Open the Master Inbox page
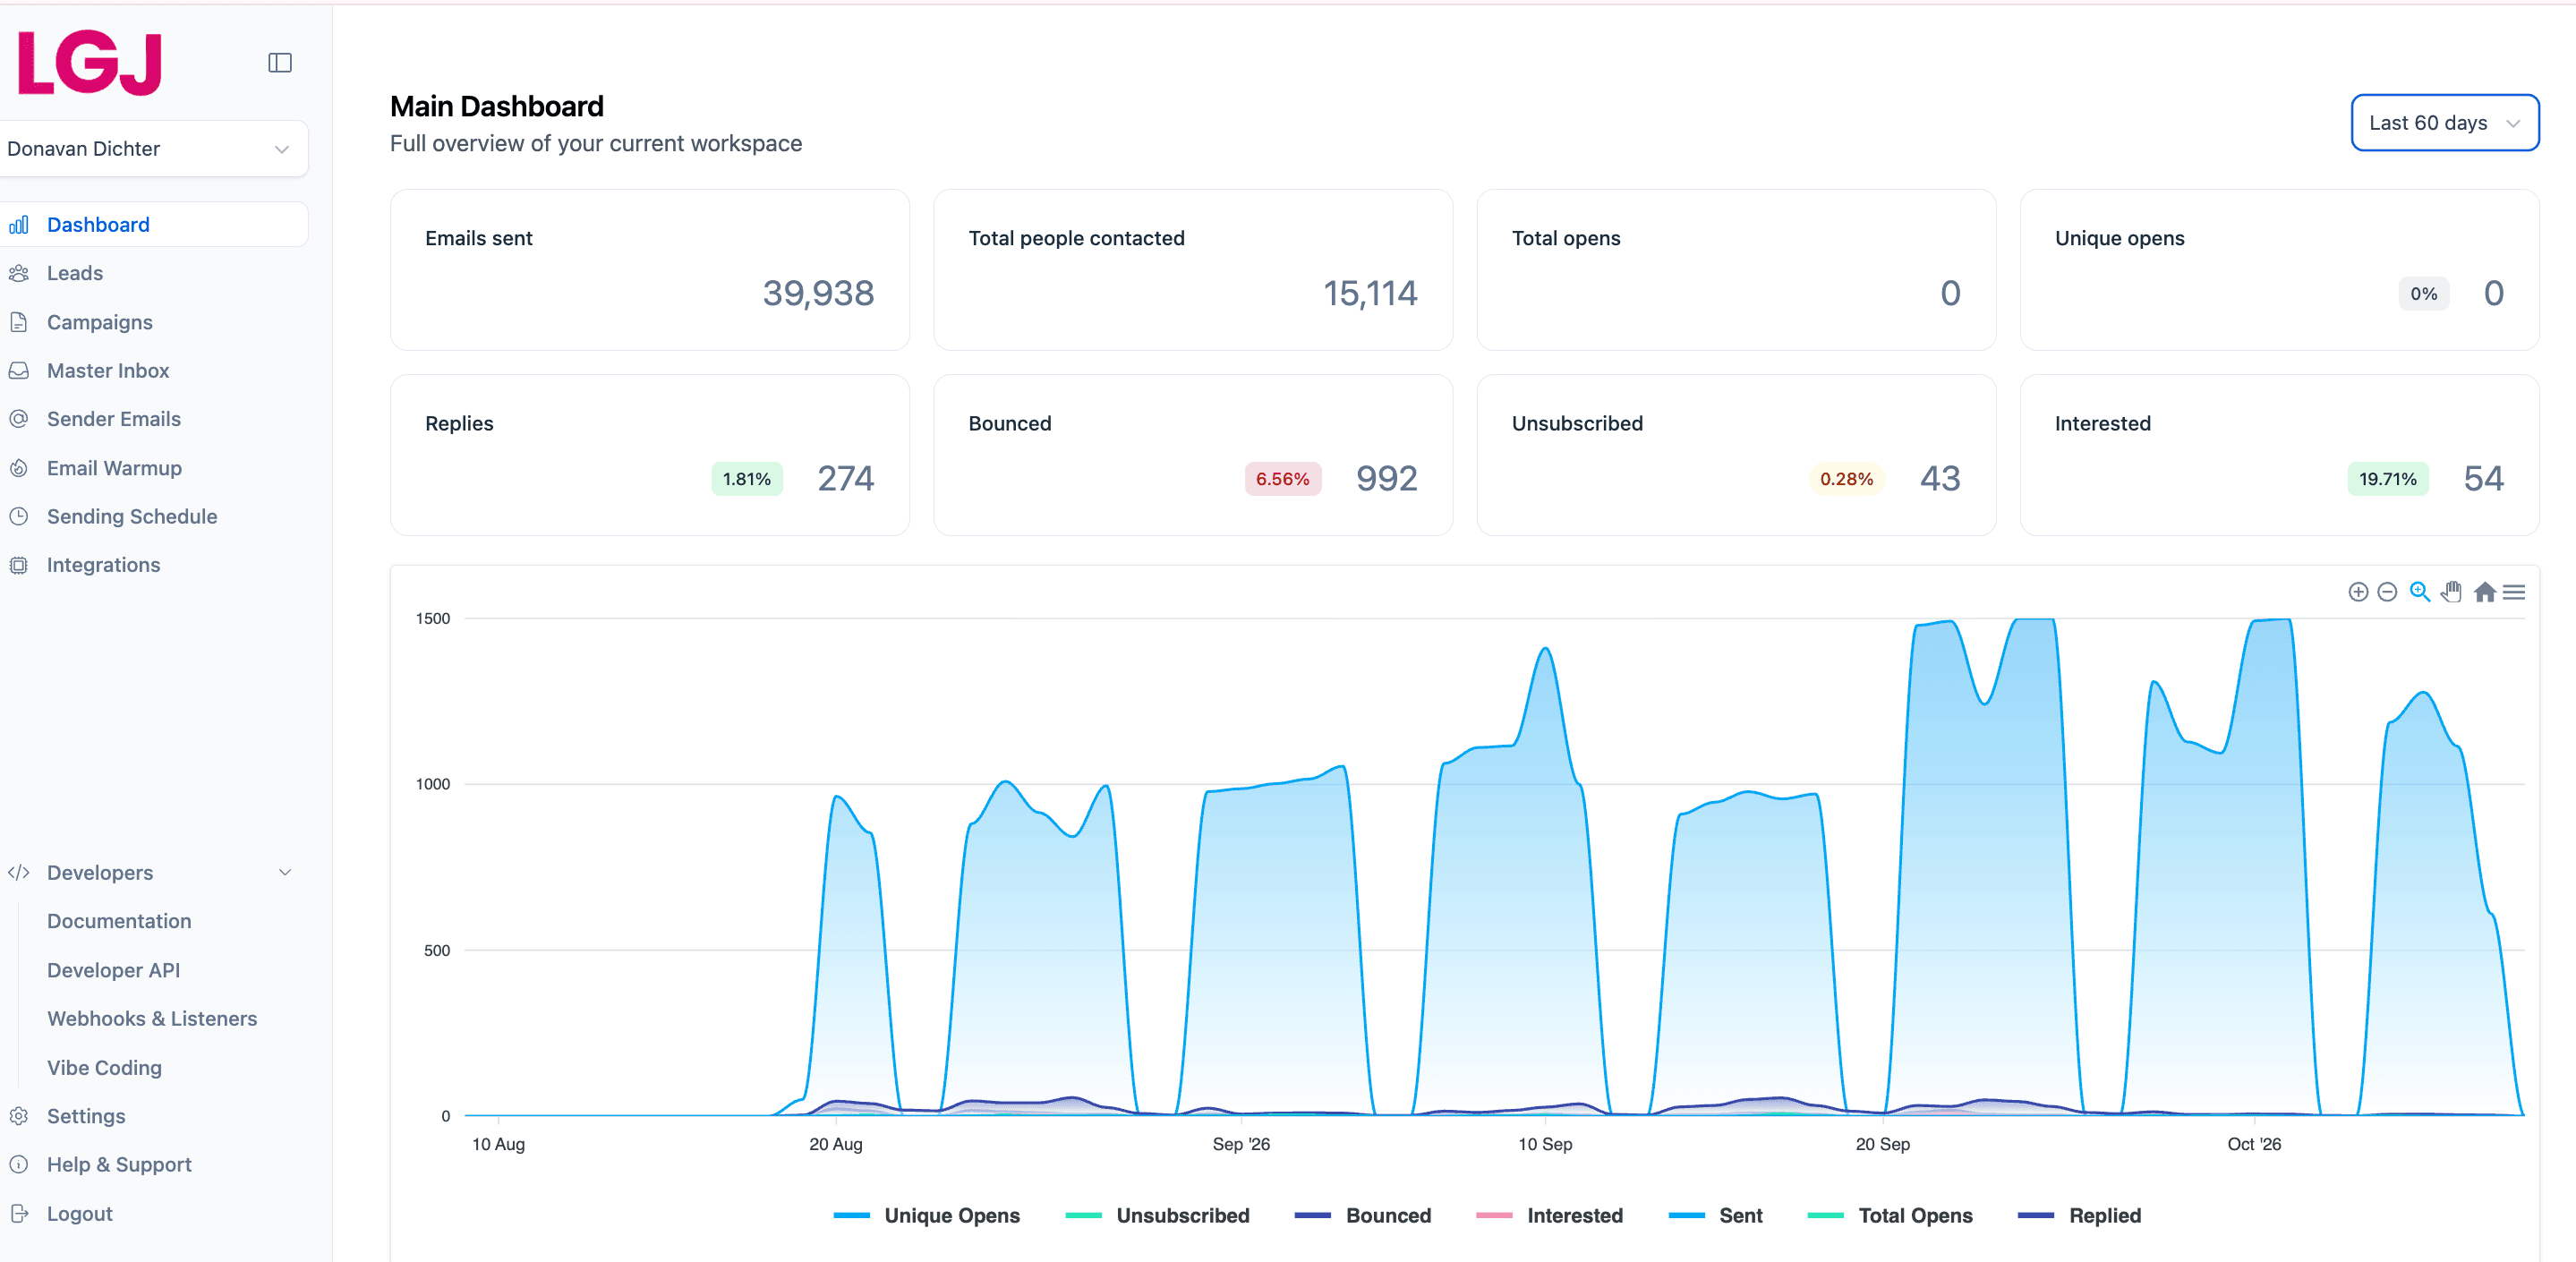The height and width of the screenshot is (1262, 2576). pos(108,370)
